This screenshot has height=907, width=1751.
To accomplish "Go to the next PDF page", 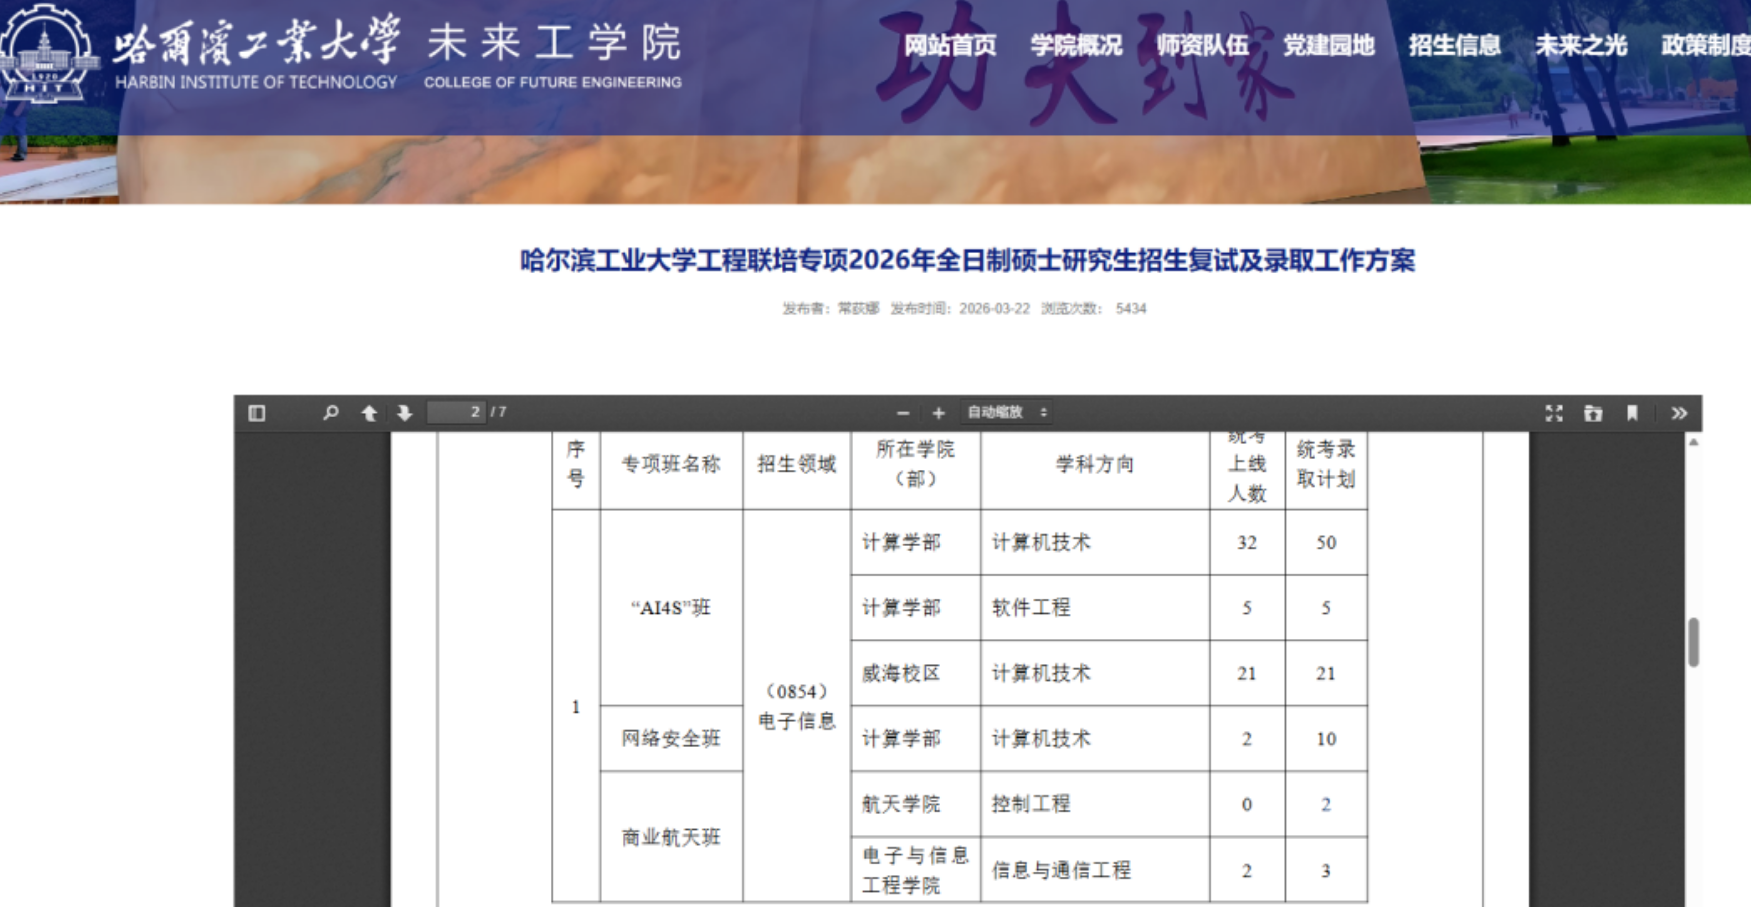I will point(404,413).
